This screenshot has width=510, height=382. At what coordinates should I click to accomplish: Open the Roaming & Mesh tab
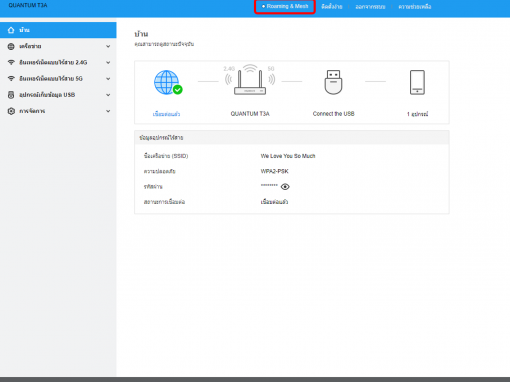[285, 7]
